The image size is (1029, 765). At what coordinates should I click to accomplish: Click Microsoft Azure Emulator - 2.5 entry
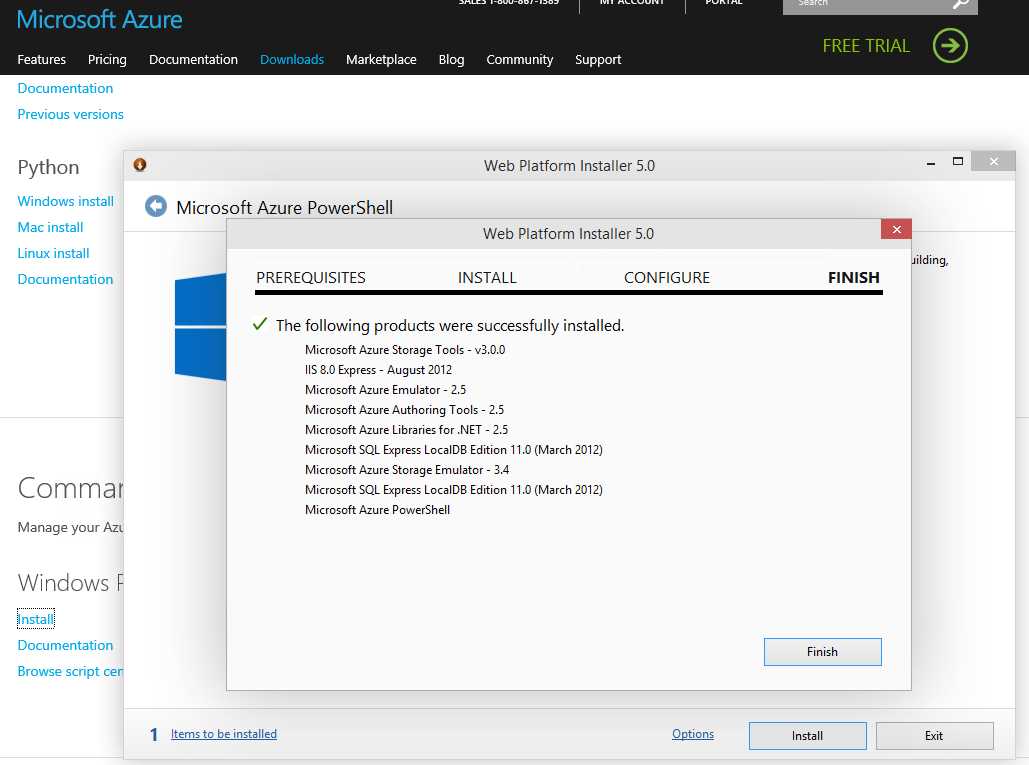(385, 390)
